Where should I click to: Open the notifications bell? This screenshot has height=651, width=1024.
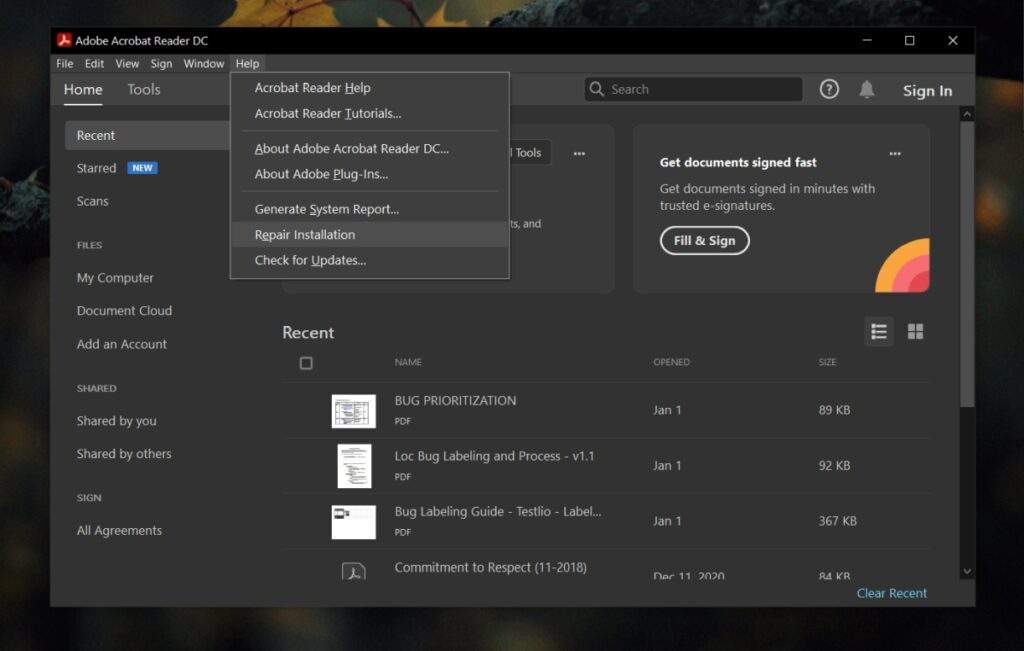pyautogui.click(x=866, y=89)
